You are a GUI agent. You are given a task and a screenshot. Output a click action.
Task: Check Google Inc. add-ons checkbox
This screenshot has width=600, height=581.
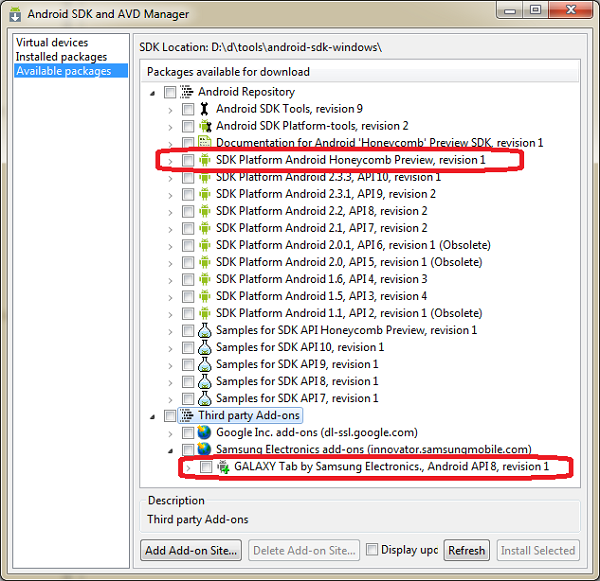click(188, 432)
